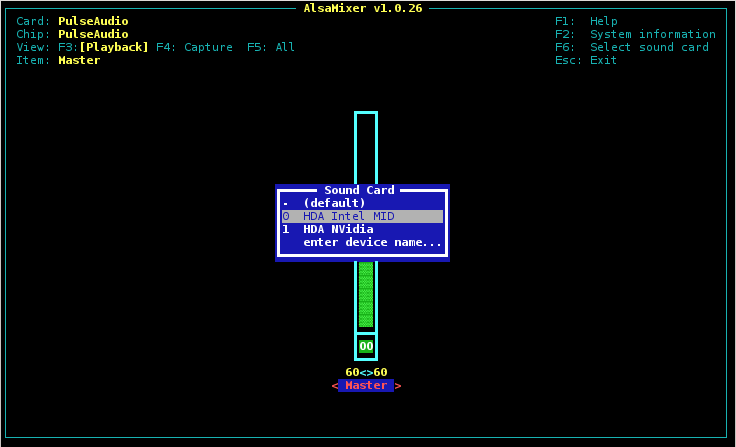The height and width of the screenshot is (447, 736).
Task: Open the F1 Help entry
Action: click(586, 21)
